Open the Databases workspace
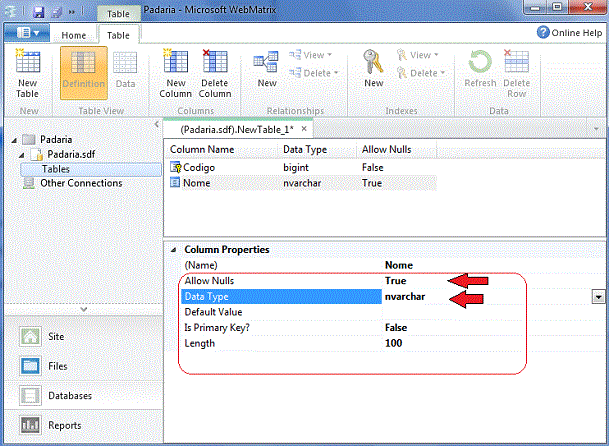This screenshot has height=446, width=609. coord(70,395)
